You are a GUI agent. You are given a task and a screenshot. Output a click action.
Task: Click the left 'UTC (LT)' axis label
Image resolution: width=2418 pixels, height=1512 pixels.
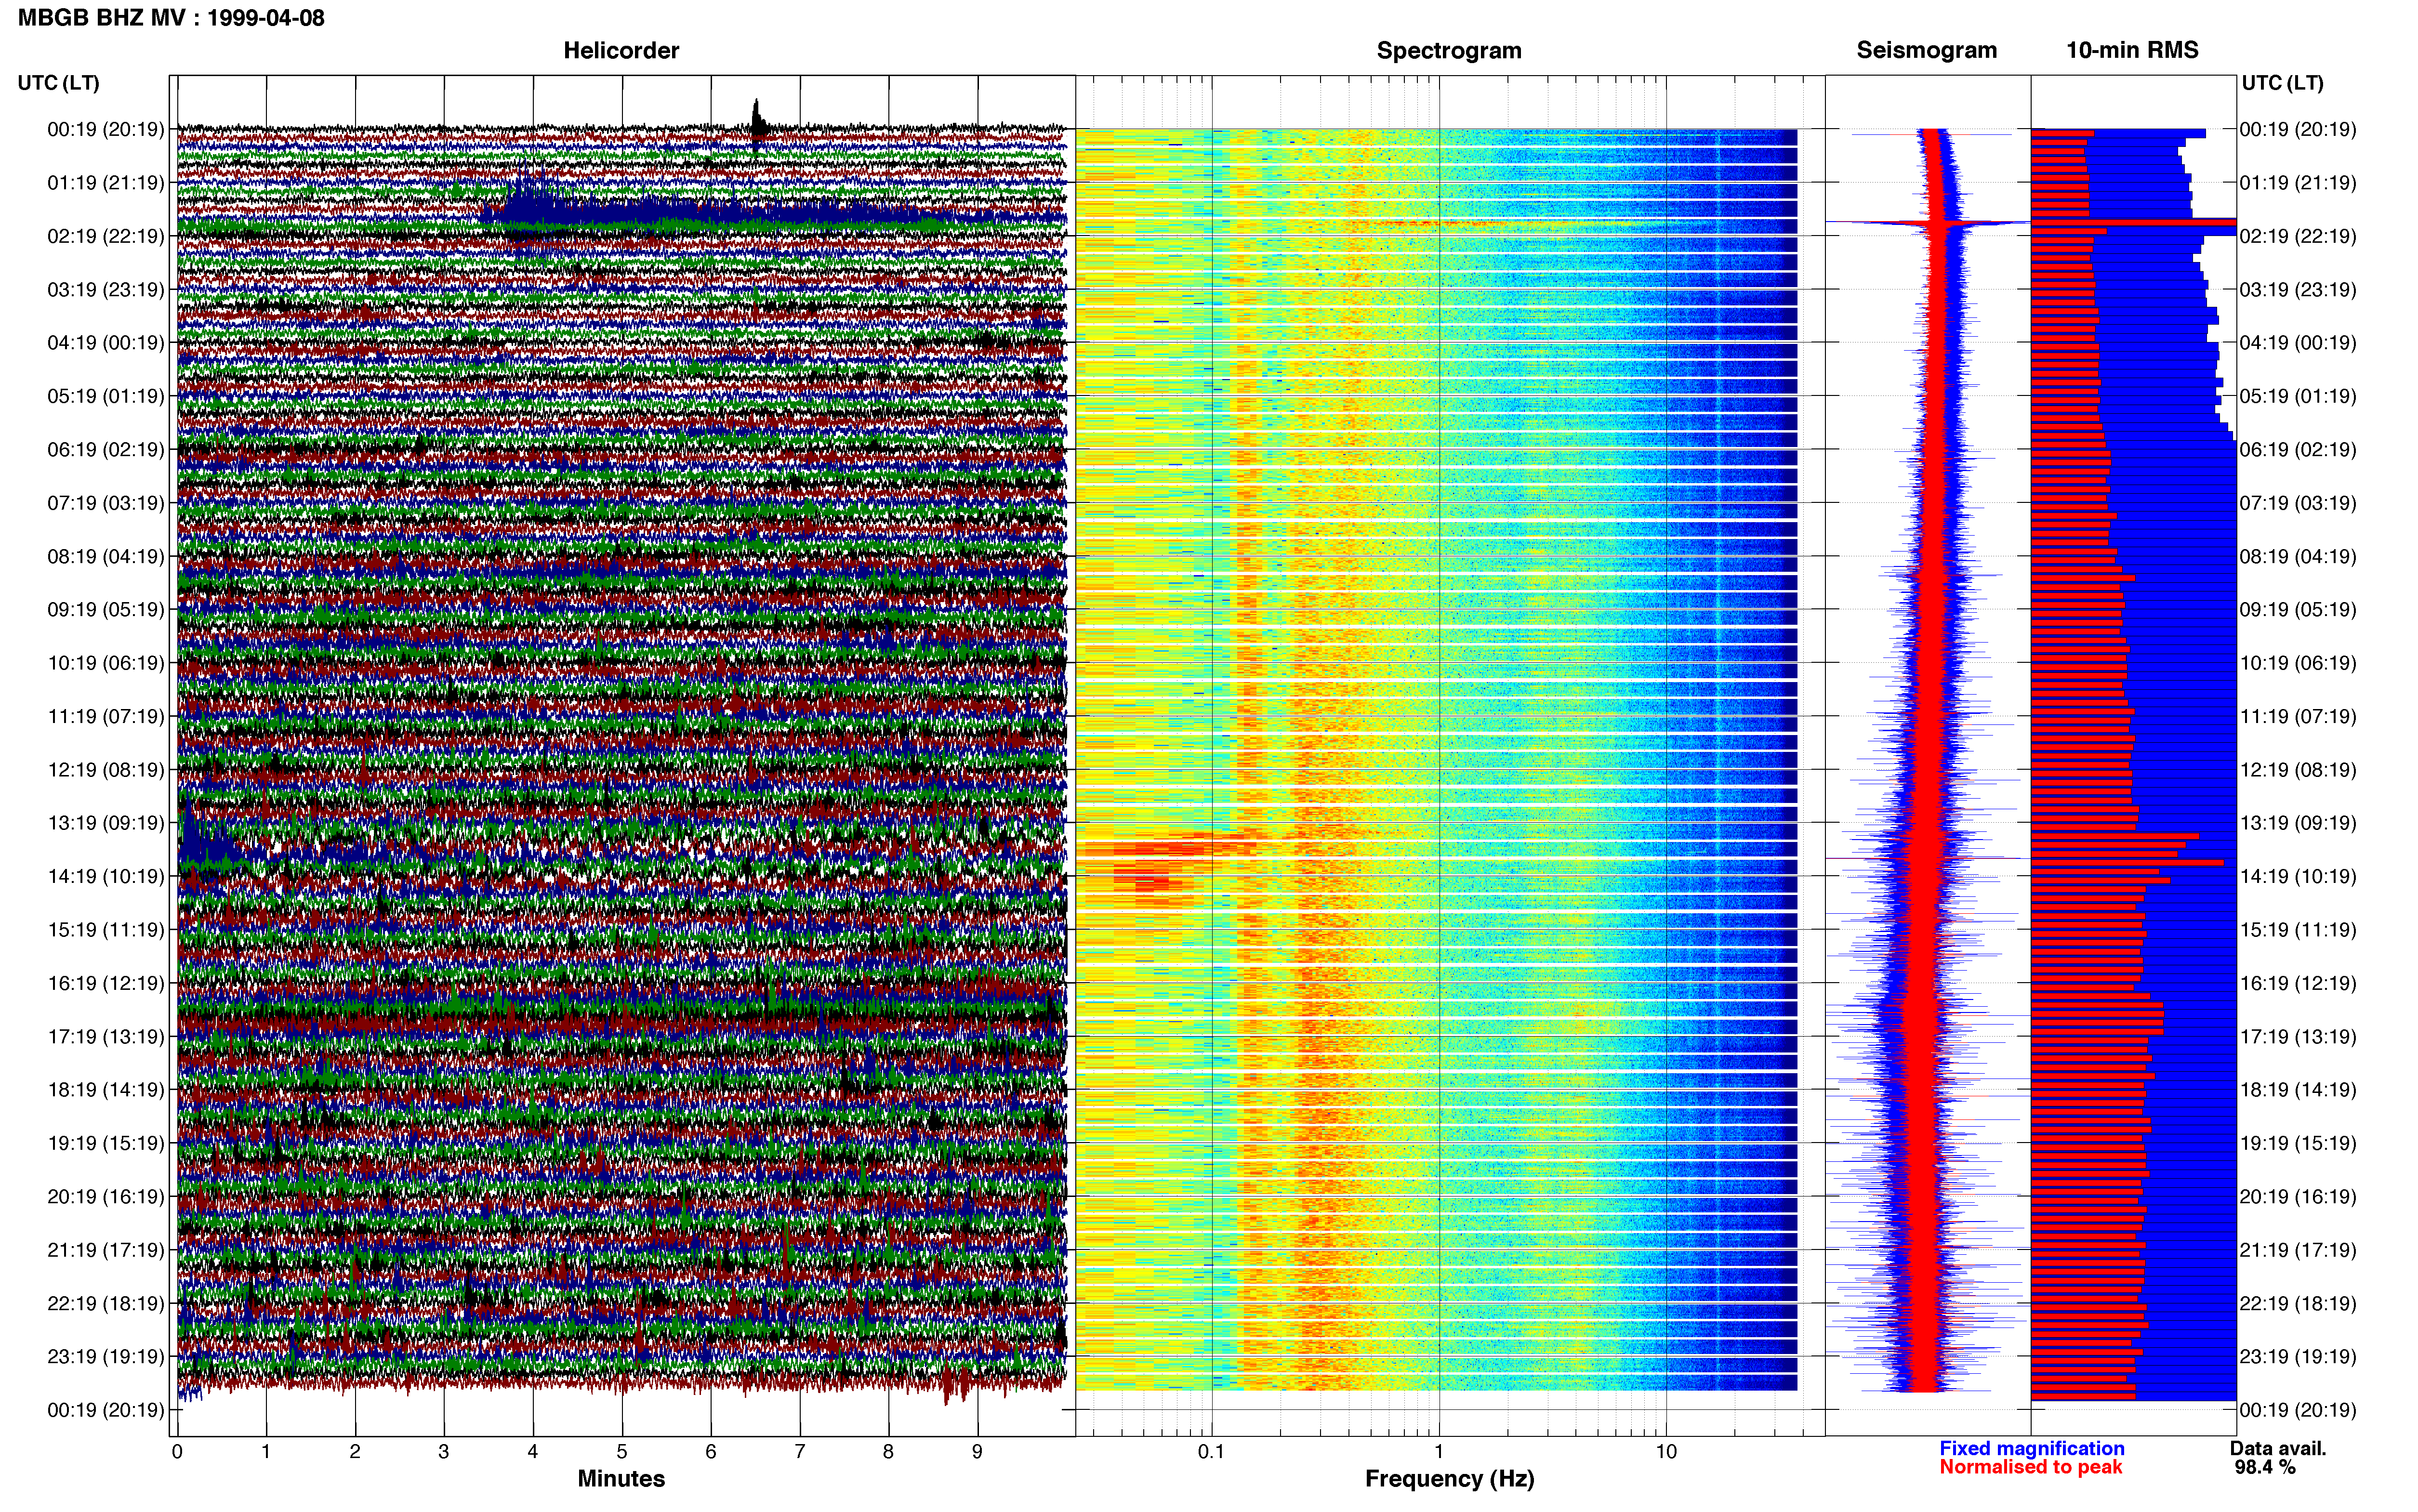pyautogui.click(x=58, y=83)
